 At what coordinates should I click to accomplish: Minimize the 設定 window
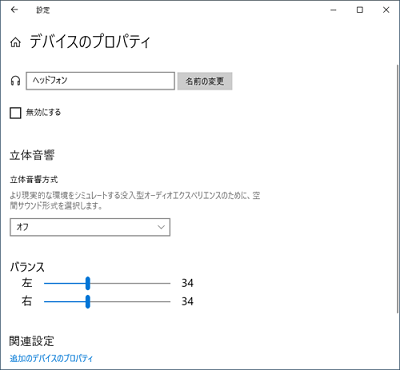click(x=333, y=10)
